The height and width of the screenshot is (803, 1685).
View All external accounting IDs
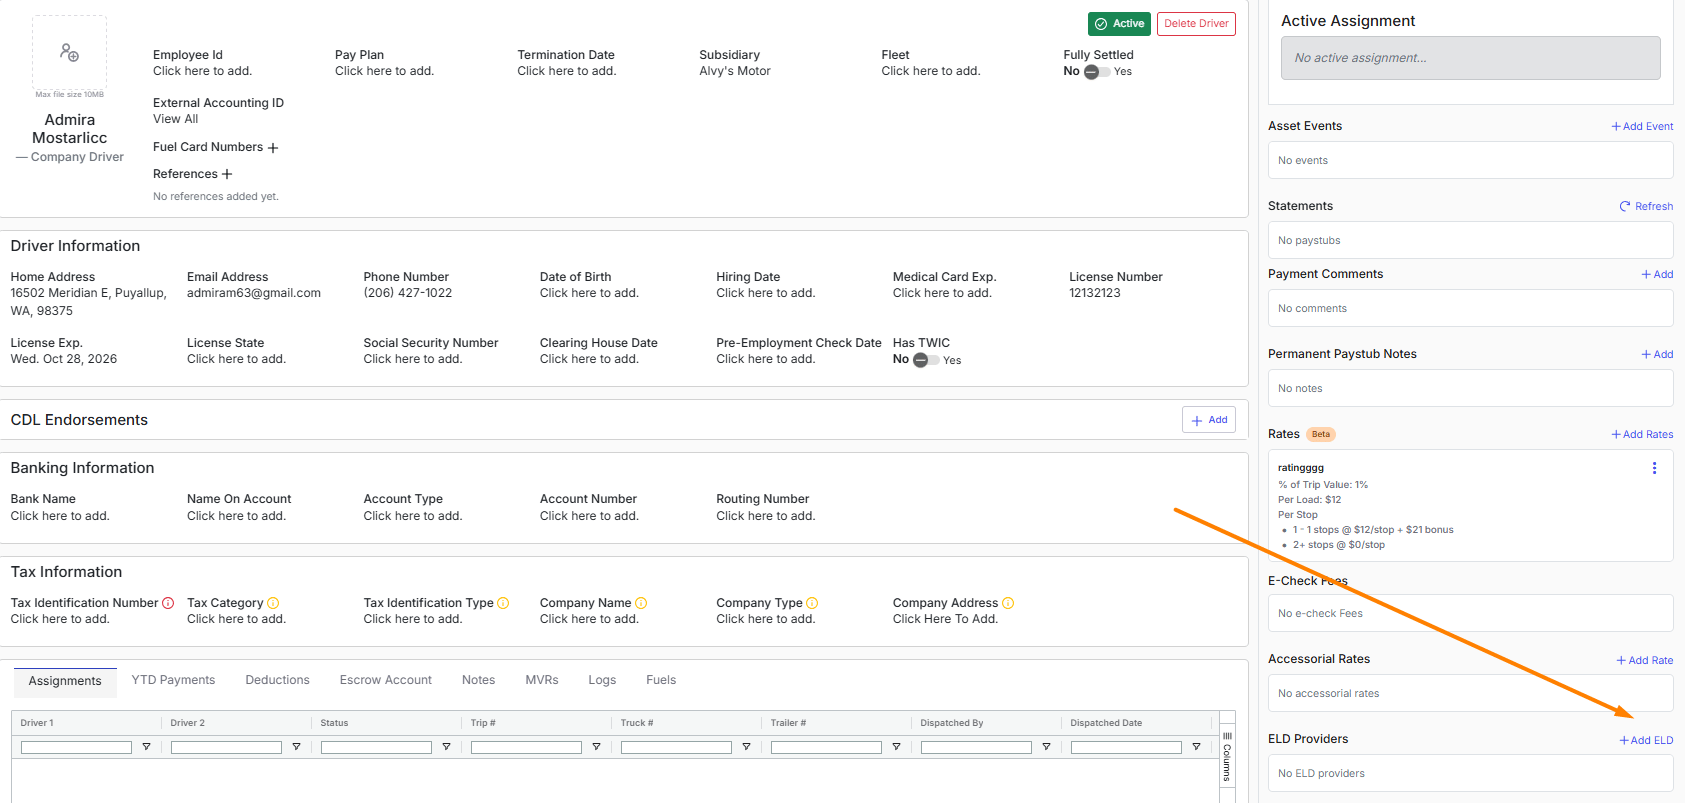[x=176, y=119]
